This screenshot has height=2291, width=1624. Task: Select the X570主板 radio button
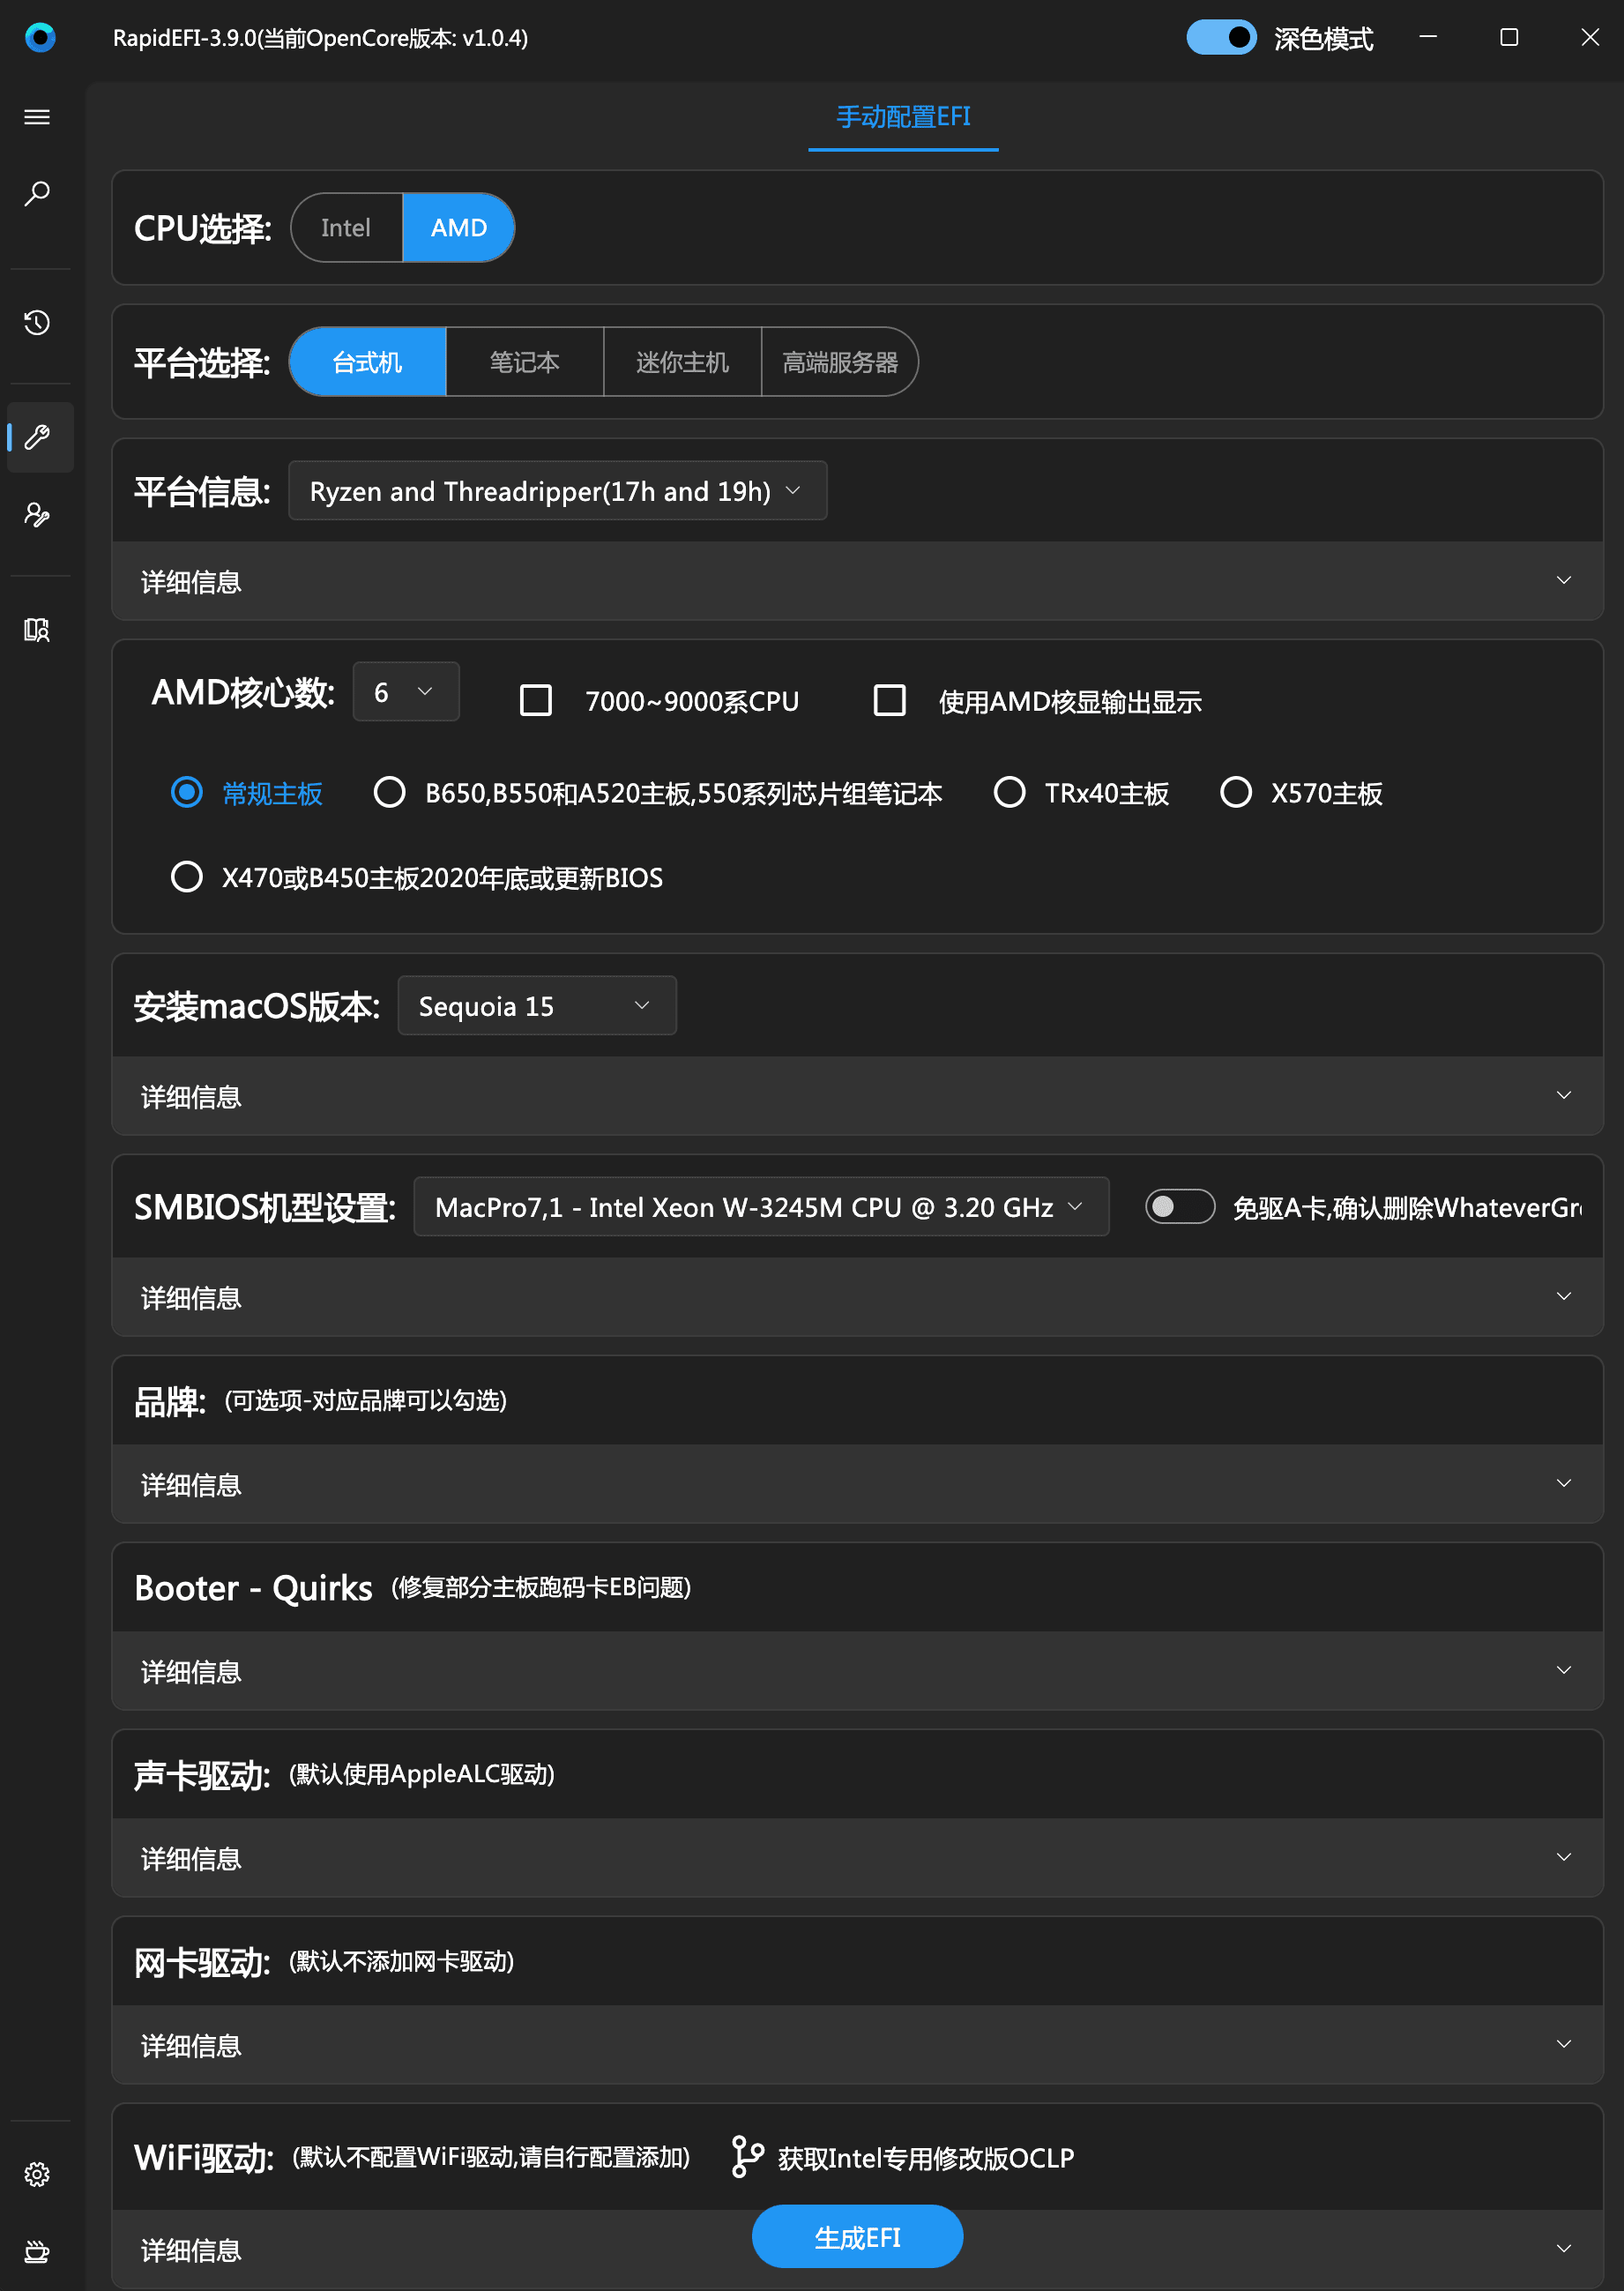tap(1236, 793)
